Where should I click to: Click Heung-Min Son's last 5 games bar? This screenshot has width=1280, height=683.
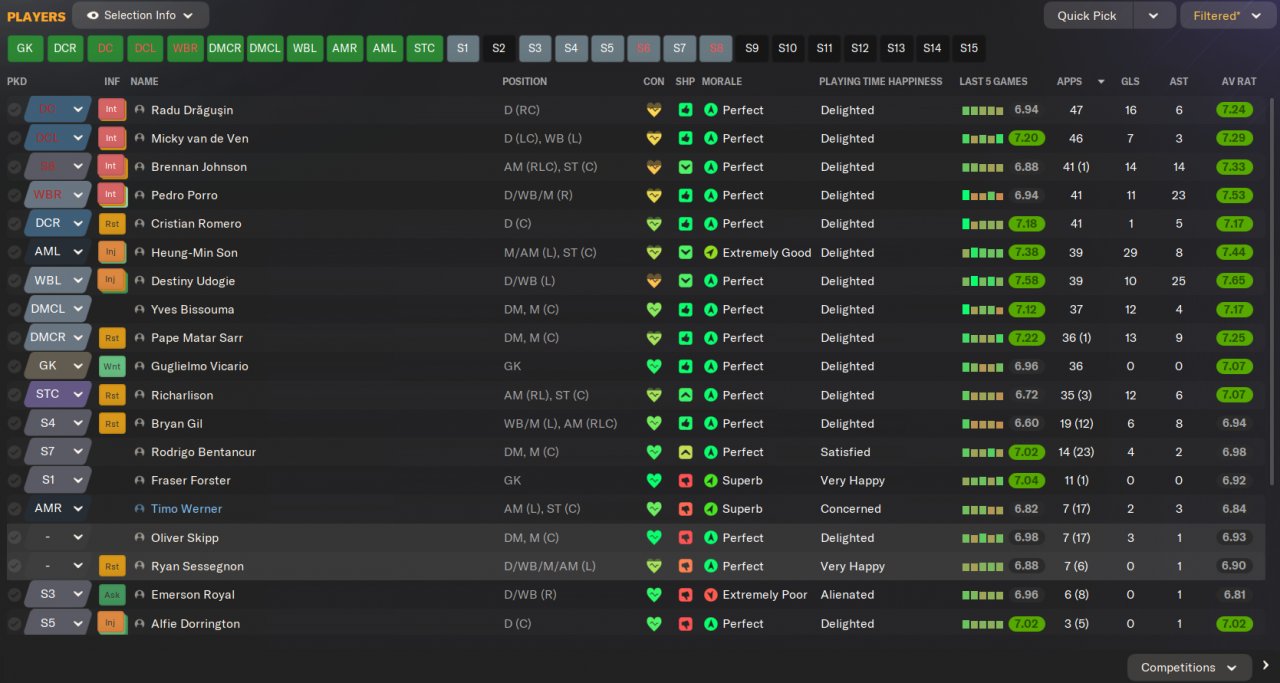click(x=982, y=253)
